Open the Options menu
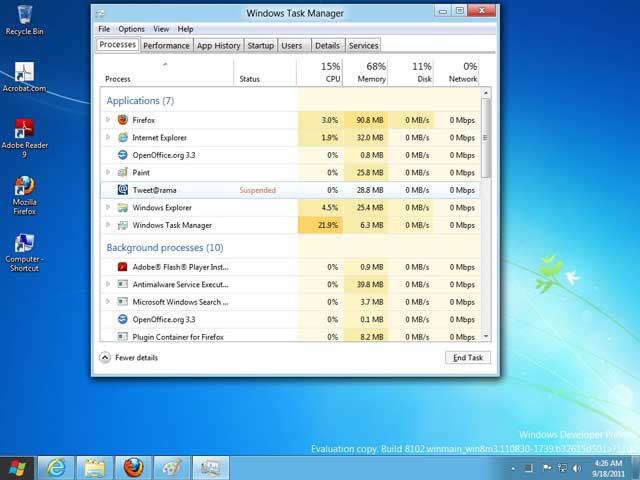Image resolution: width=640 pixels, height=480 pixels. coord(131,29)
